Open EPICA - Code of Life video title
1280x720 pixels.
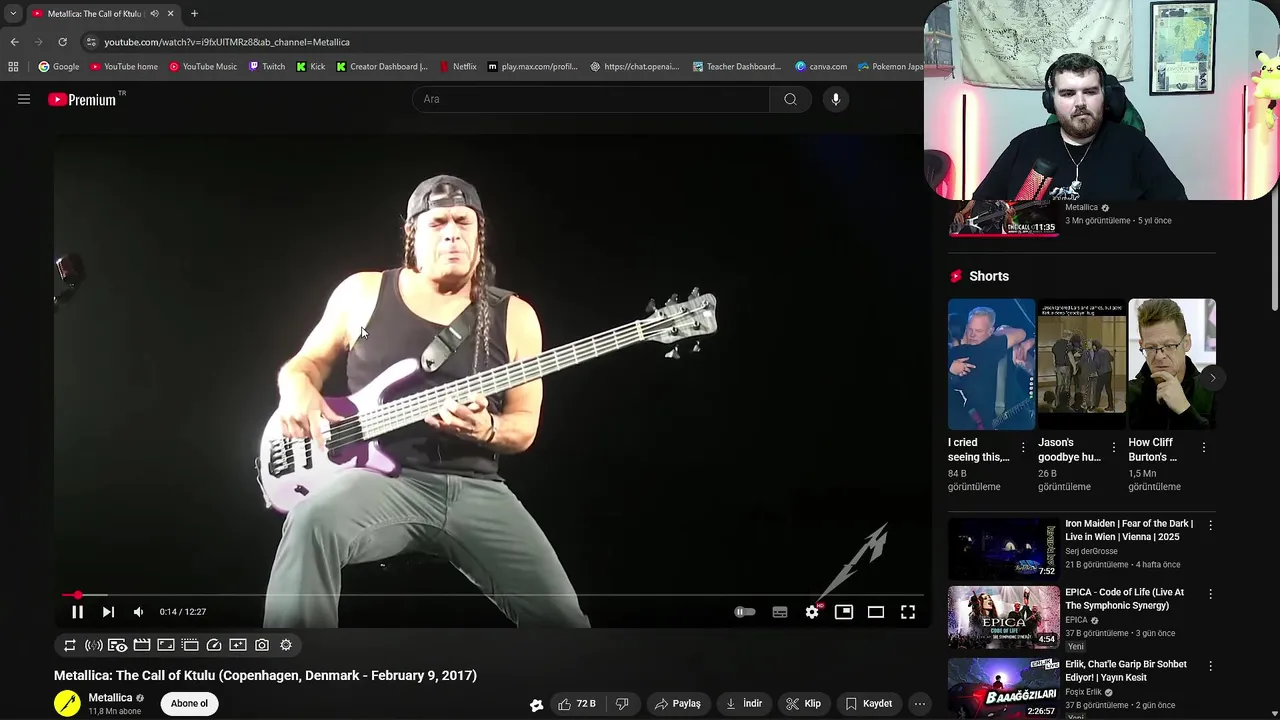1124,599
